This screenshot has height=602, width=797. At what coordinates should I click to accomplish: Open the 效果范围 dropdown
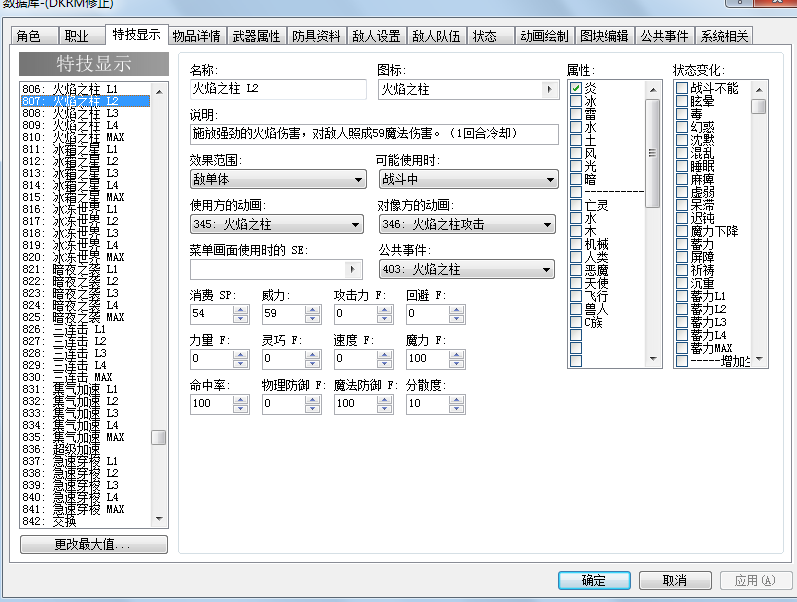tap(278, 179)
